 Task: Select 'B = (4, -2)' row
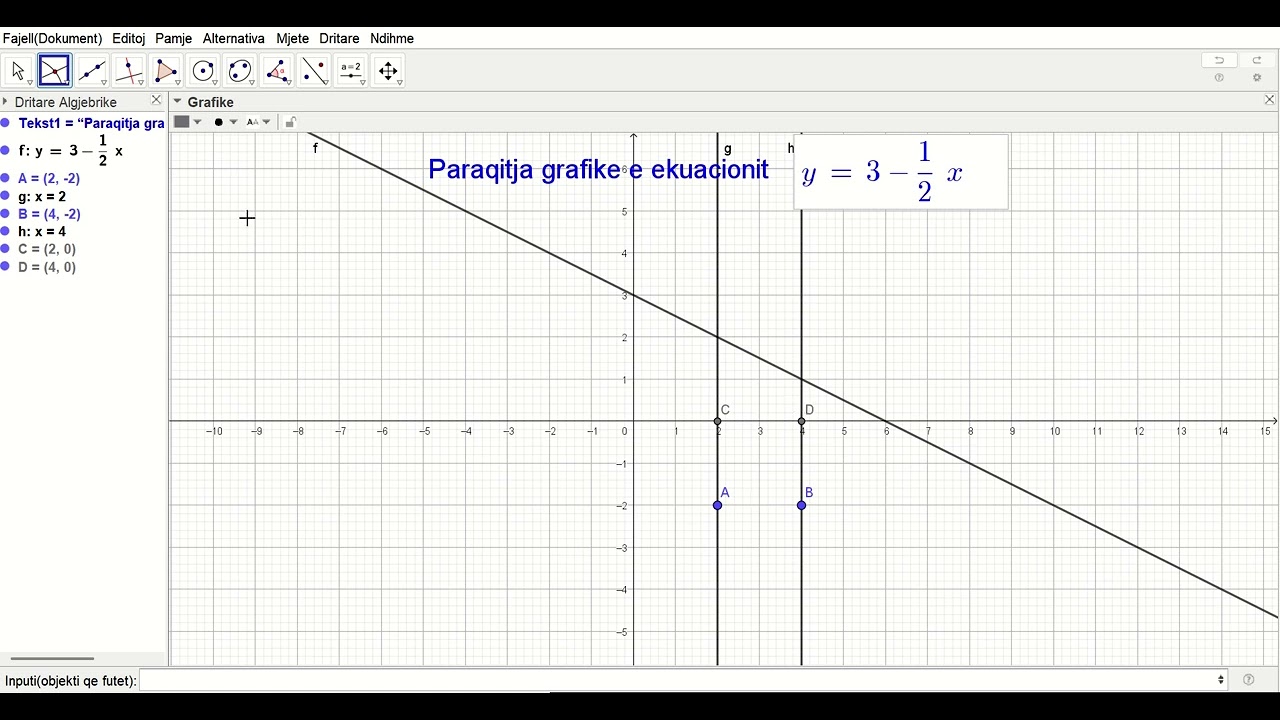[x=49, y=214]
